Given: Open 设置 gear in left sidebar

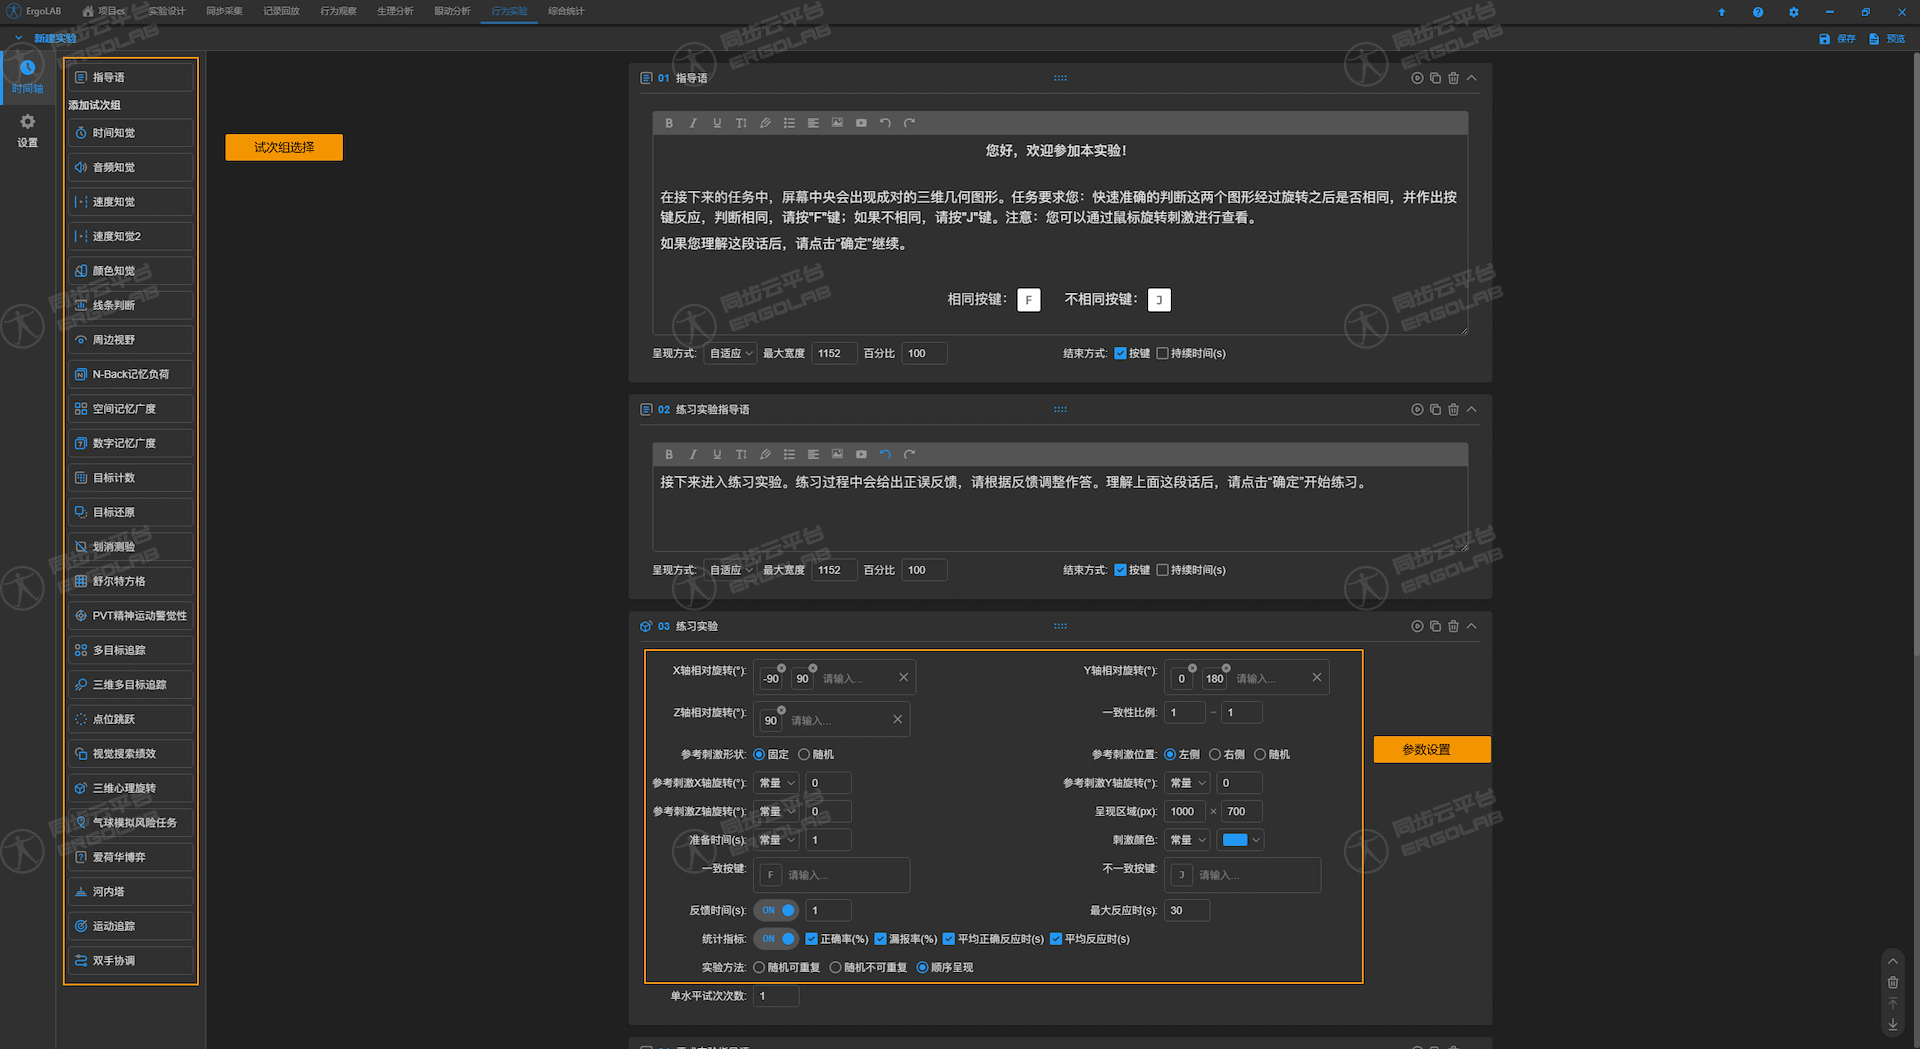Looking at the screenshot, I should (27, 129).
